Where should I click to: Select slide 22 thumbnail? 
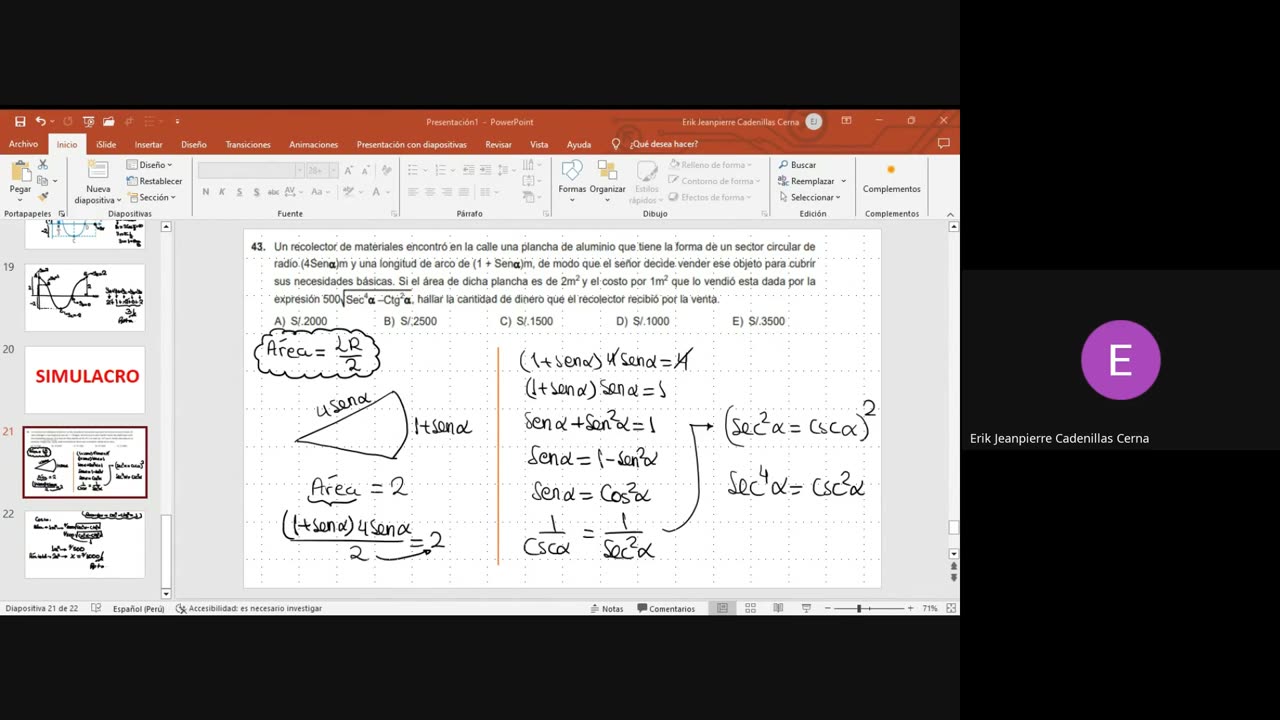pyautogui.click(x=85, y=544)
